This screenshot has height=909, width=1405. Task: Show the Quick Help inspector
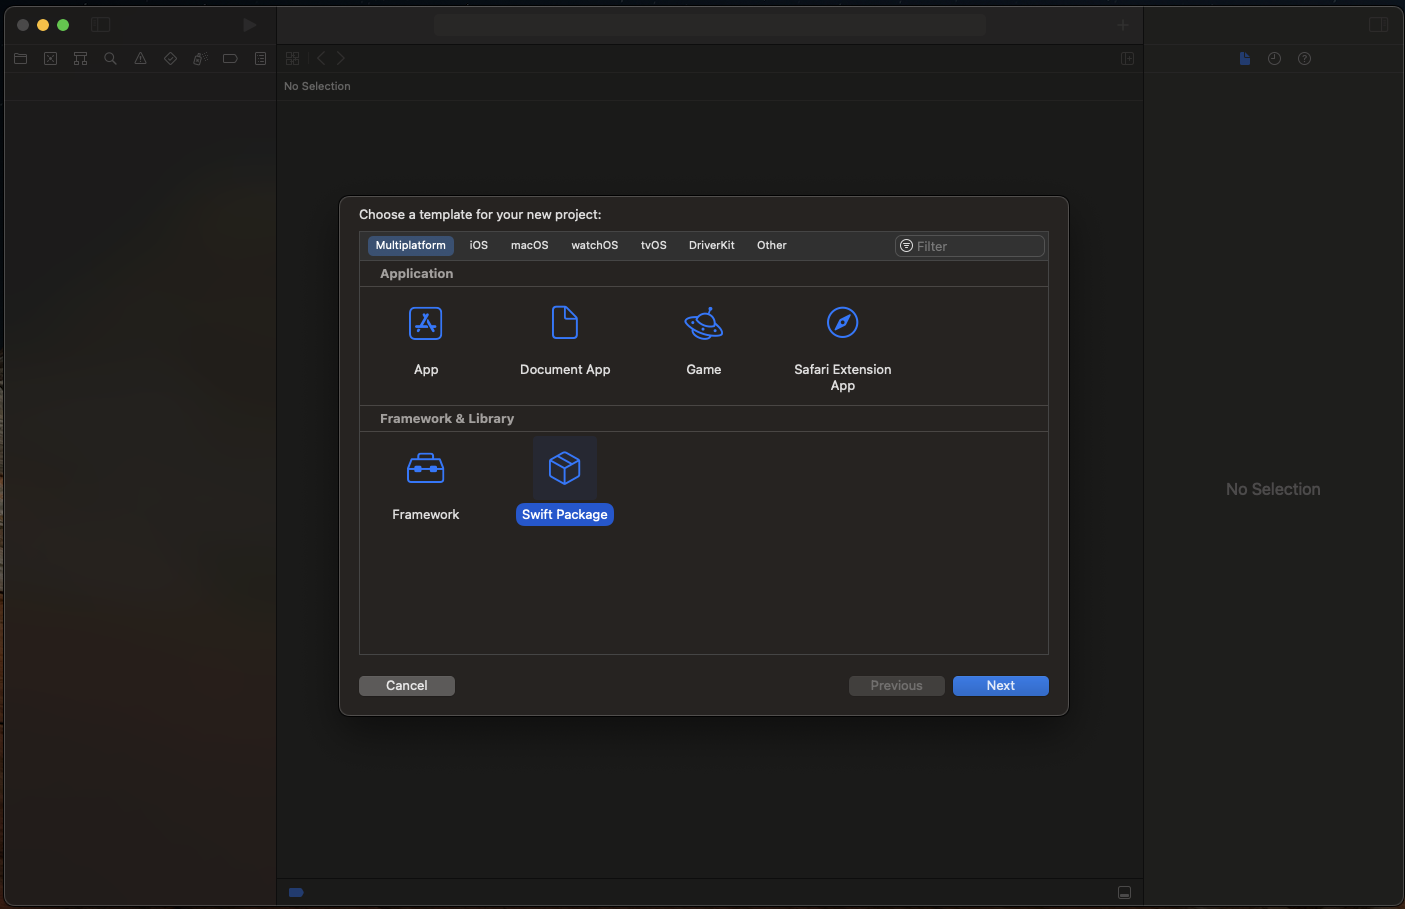1304,59
